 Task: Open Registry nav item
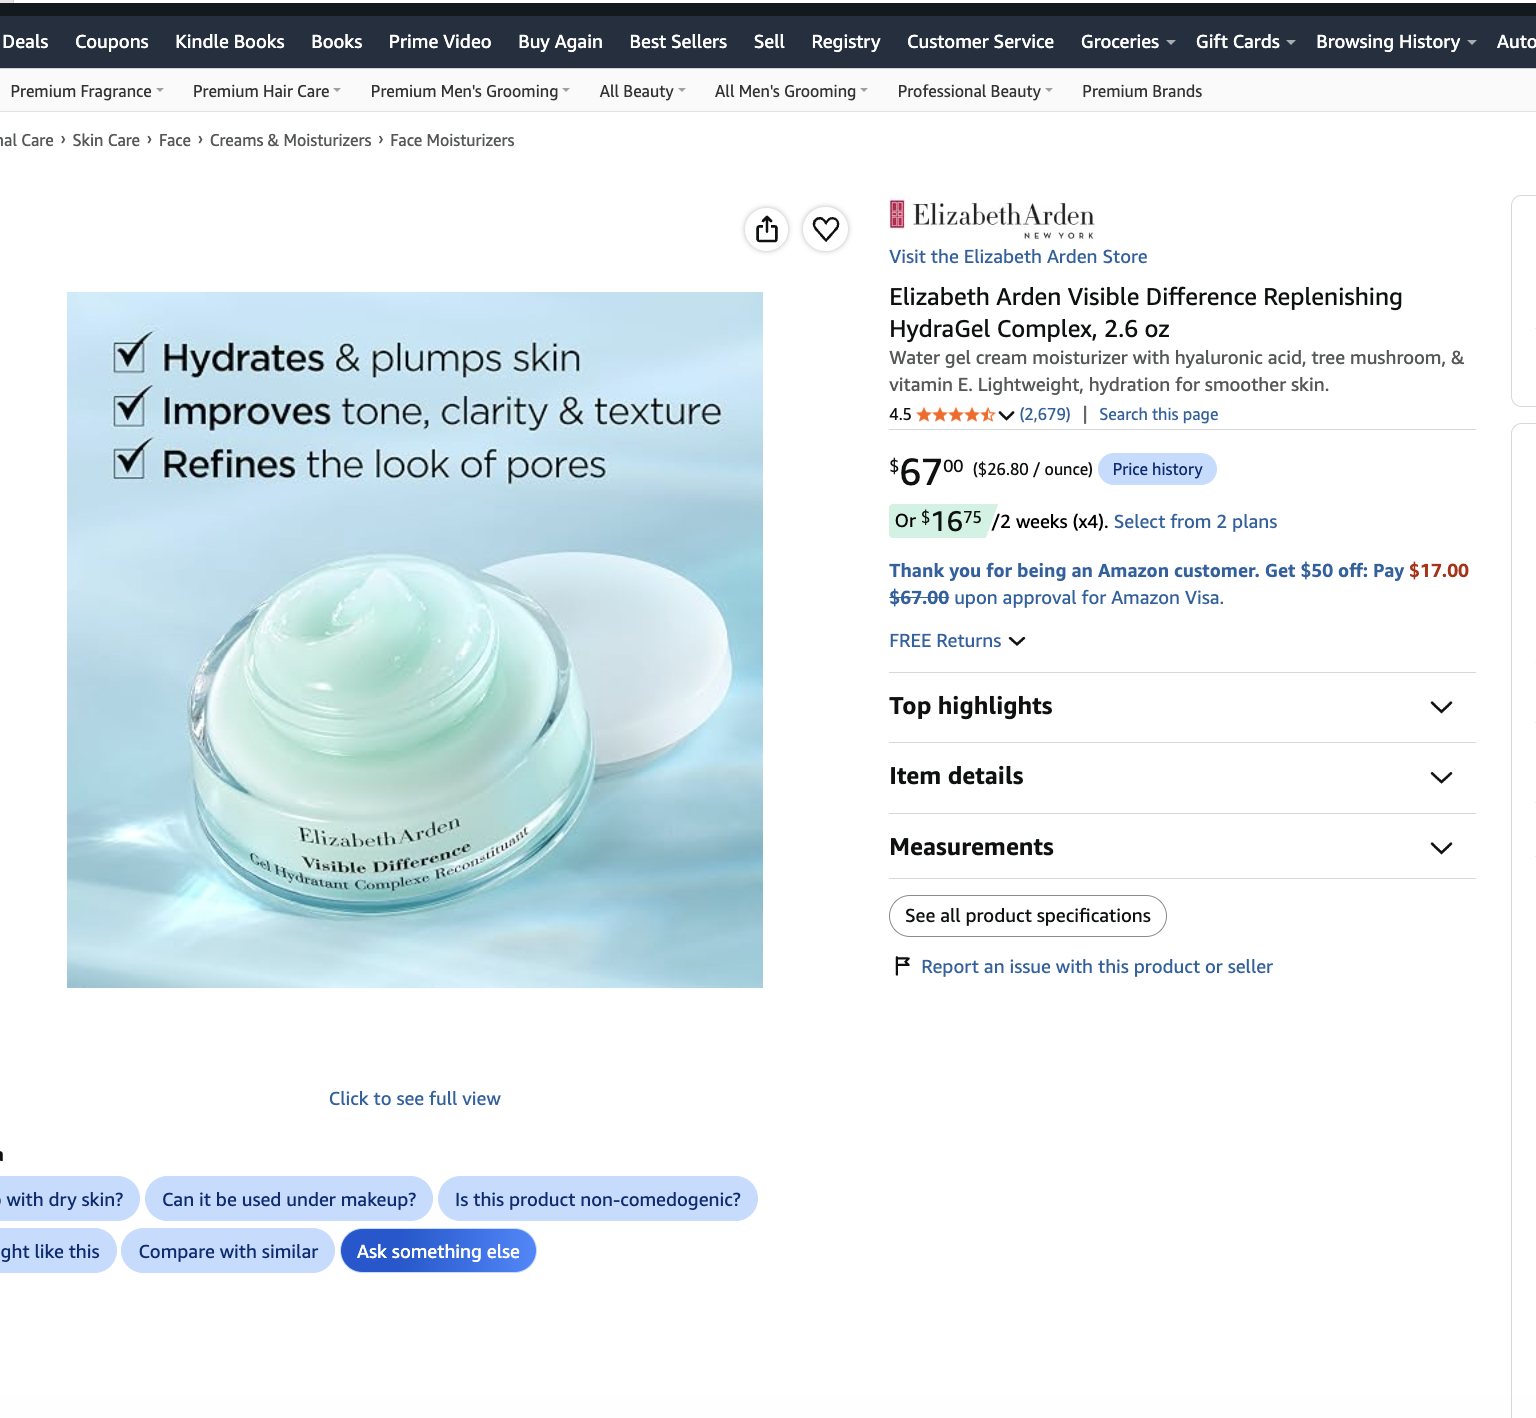coord(846,42)
